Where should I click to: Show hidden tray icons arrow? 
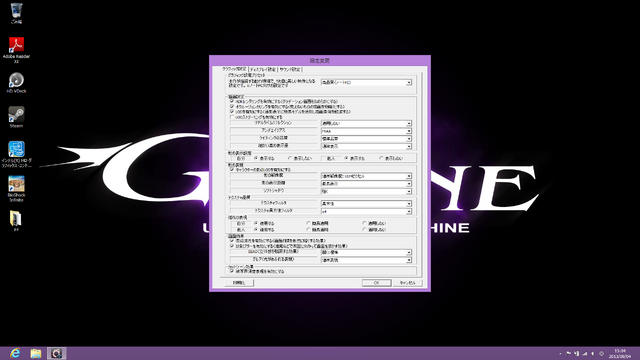[560, 353]
